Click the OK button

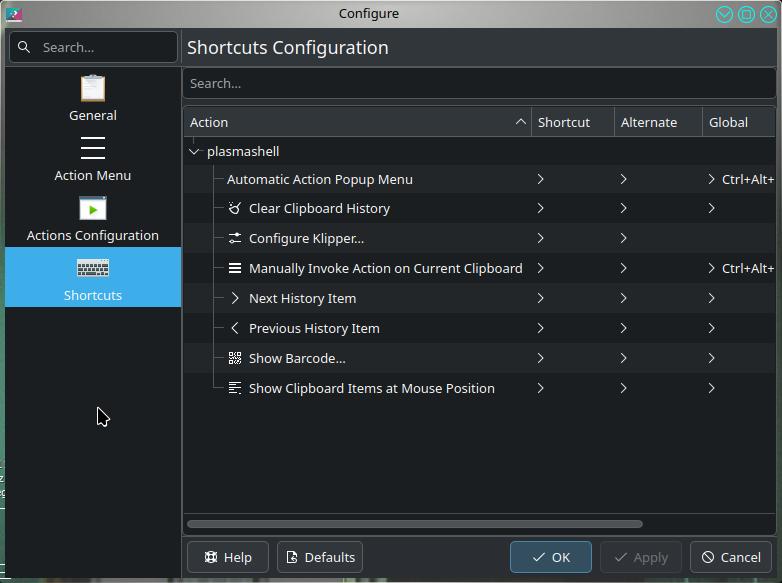[551, 557]
